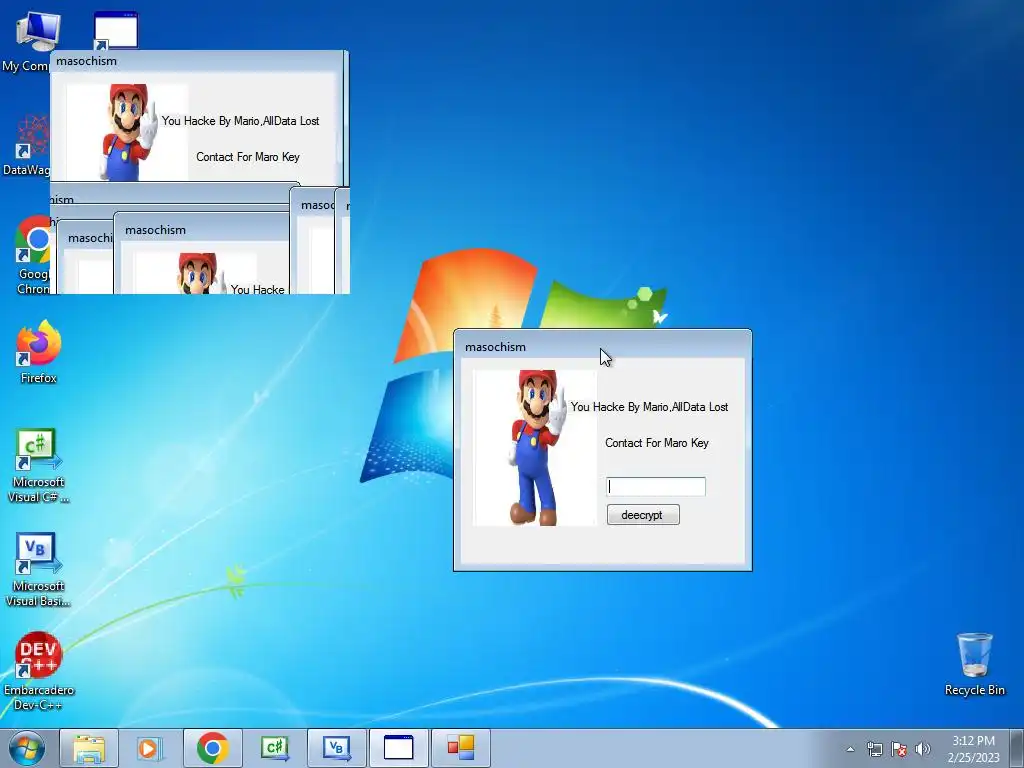Click the Show desktop strip after the clock

(x=1017, y=749)
